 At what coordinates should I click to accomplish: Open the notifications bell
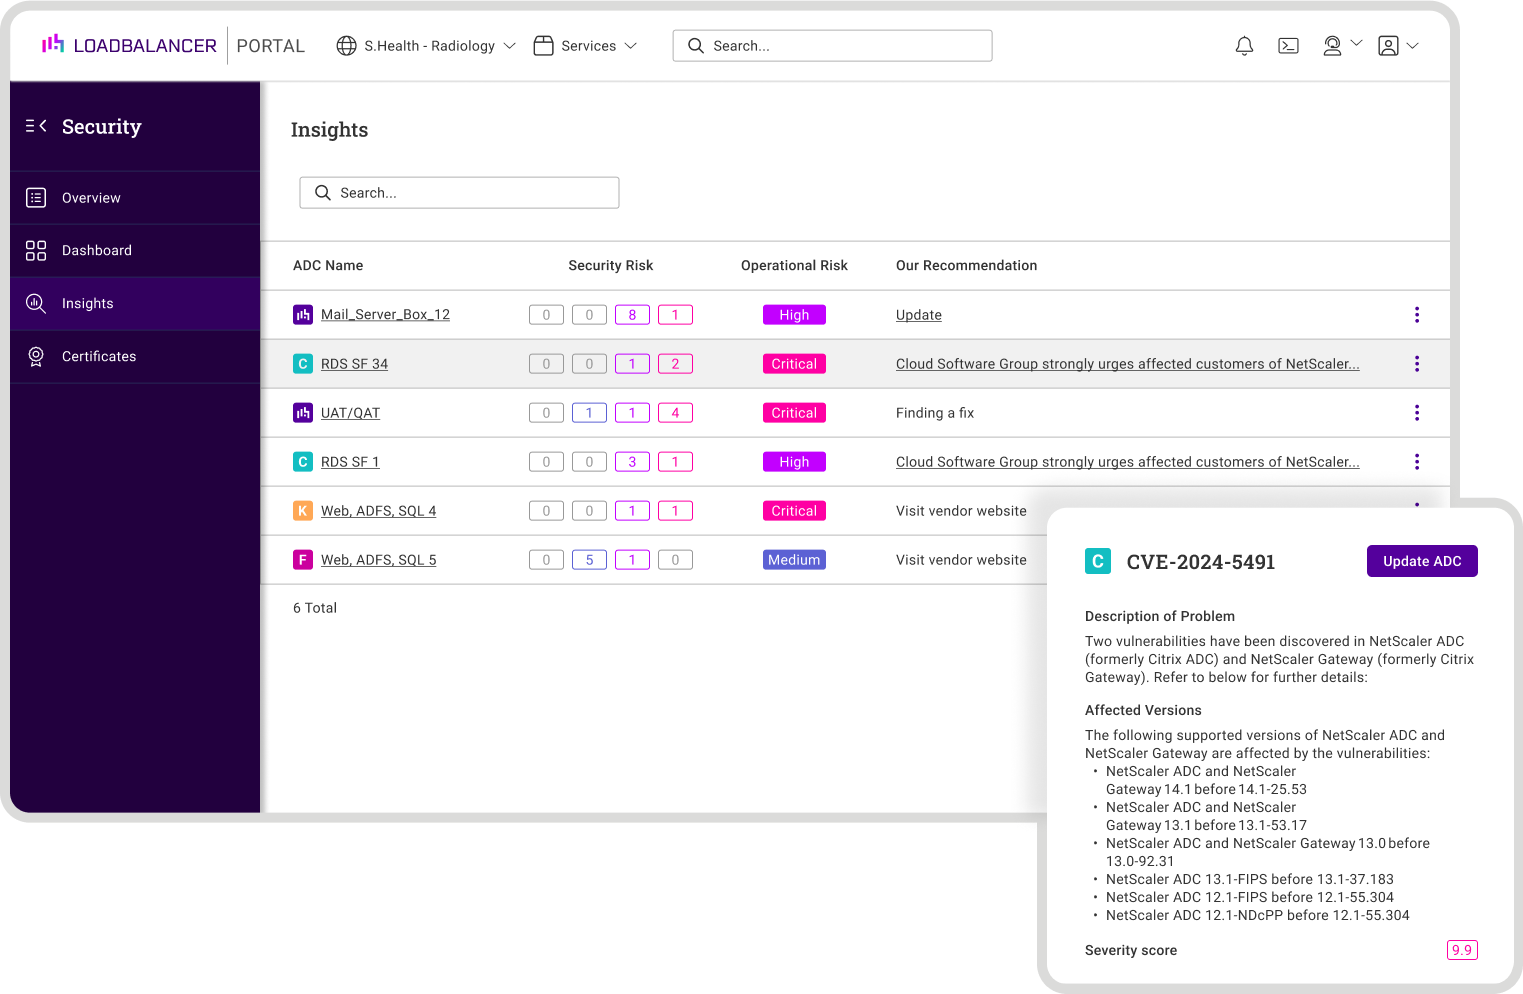[x=1244, y=46]
